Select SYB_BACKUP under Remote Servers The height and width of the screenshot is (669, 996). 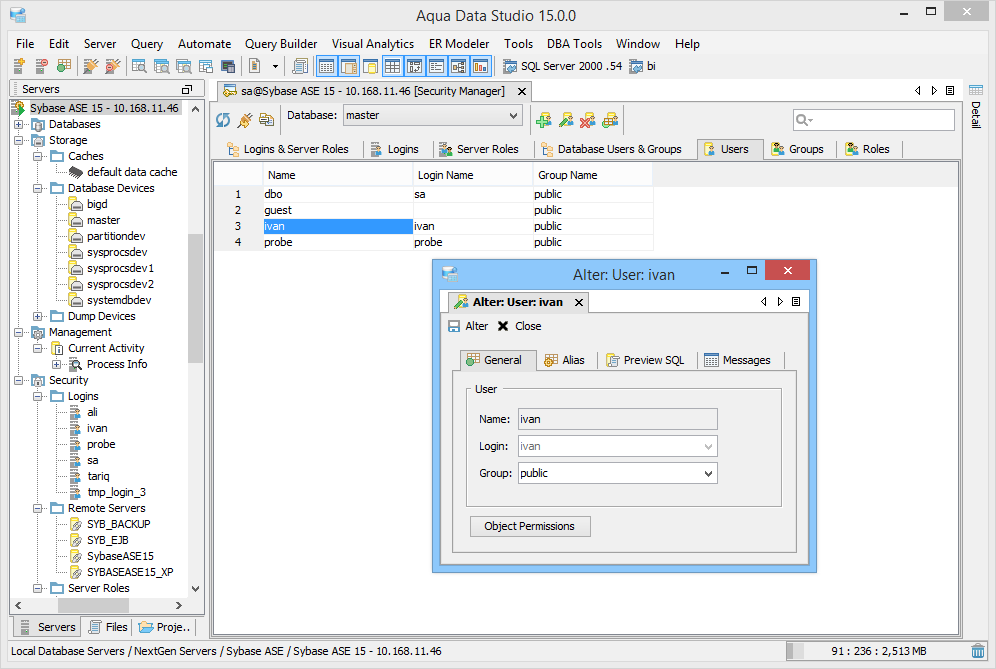coord(119,524)
